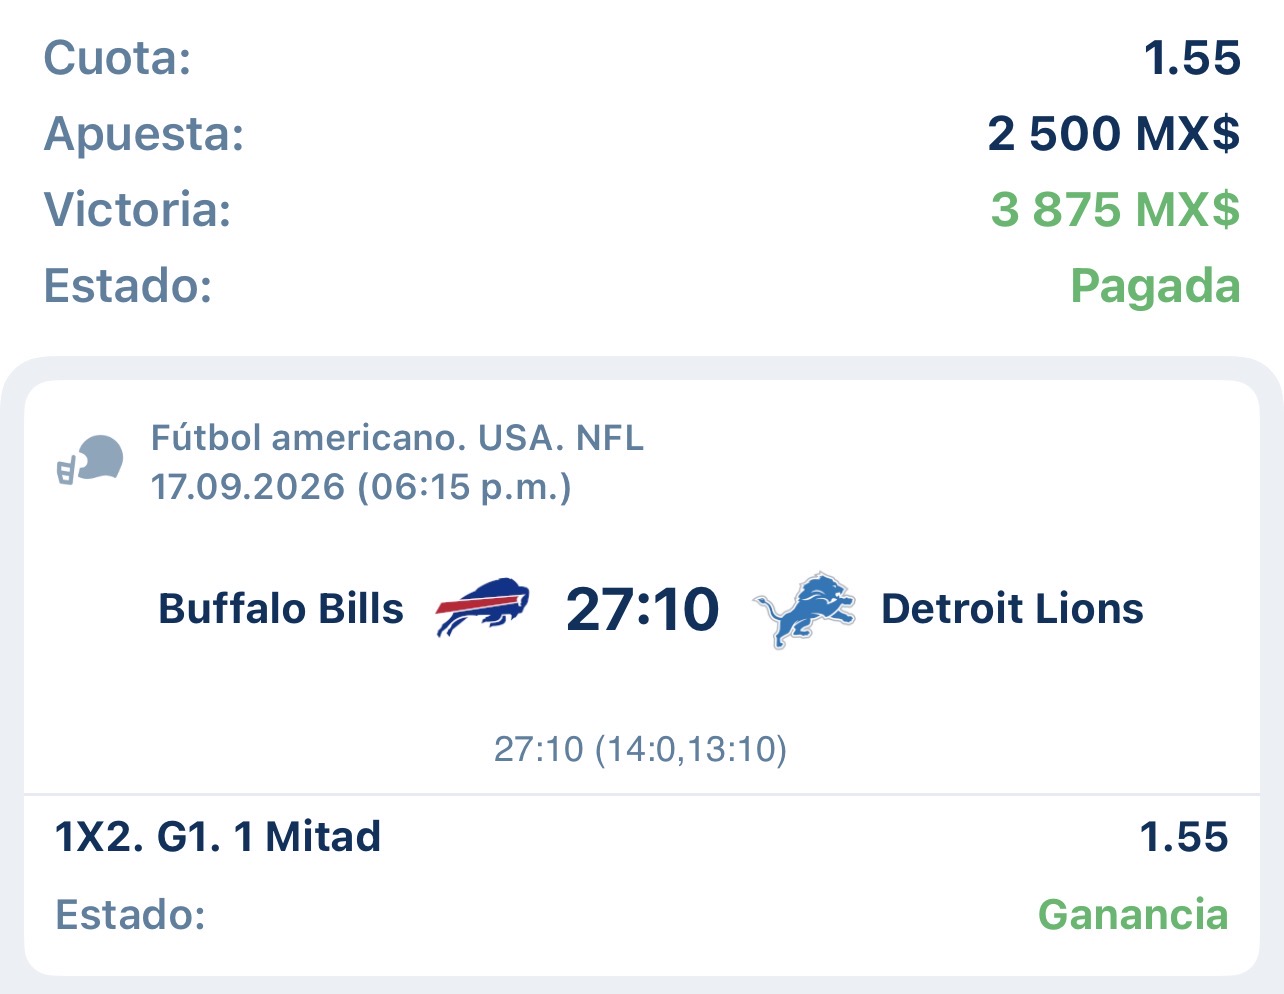Open the period score breakdown 27:10 (14:0,13:10)
This screenshot has width=1284, height=994.
(641, 749)
